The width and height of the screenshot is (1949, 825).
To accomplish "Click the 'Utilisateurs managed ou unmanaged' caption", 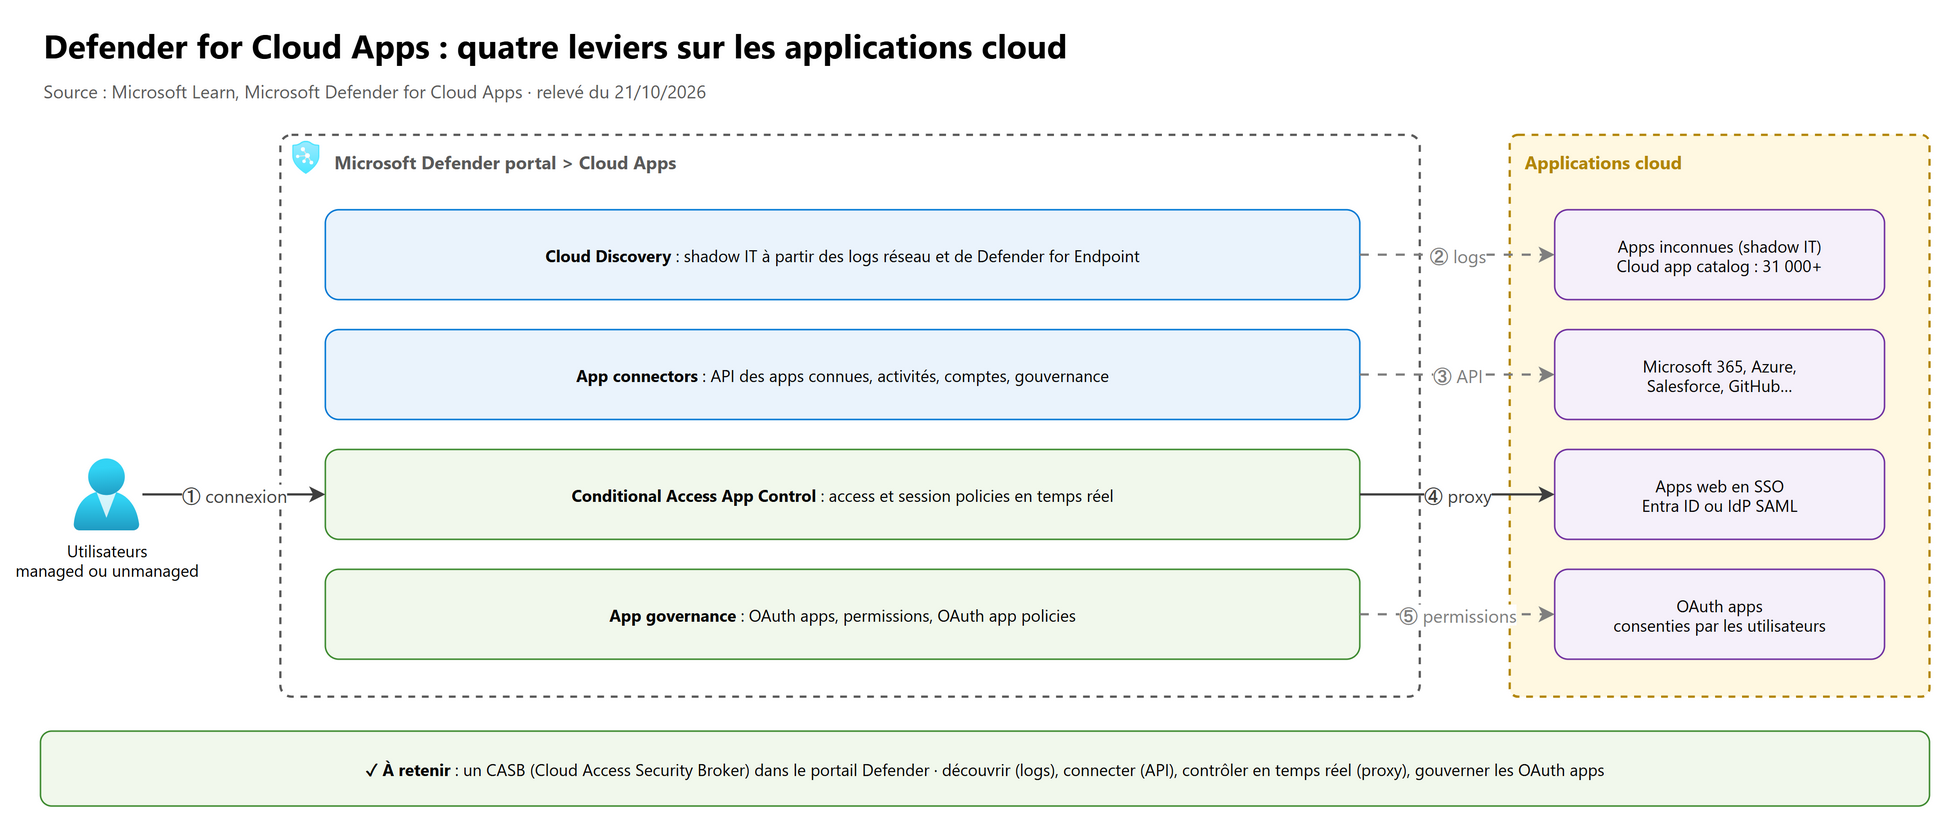I will [107, 561].
